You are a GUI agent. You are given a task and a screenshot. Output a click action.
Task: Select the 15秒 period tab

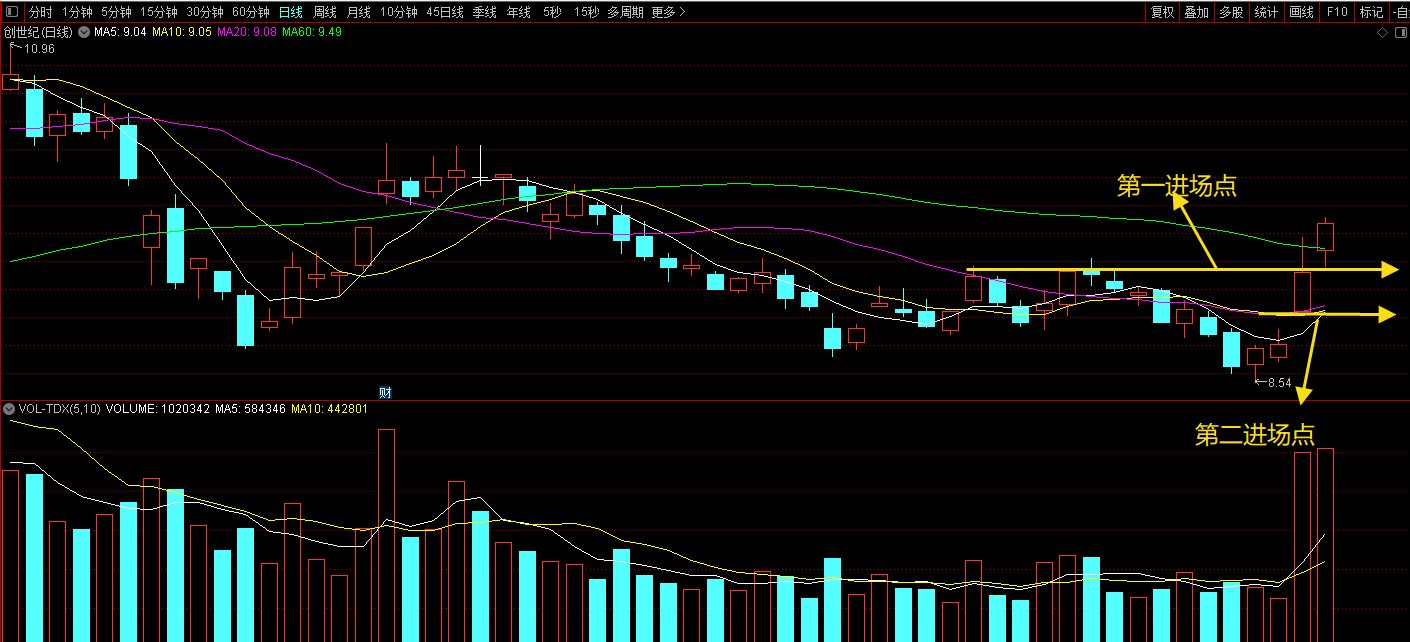(x=587, y=12)
